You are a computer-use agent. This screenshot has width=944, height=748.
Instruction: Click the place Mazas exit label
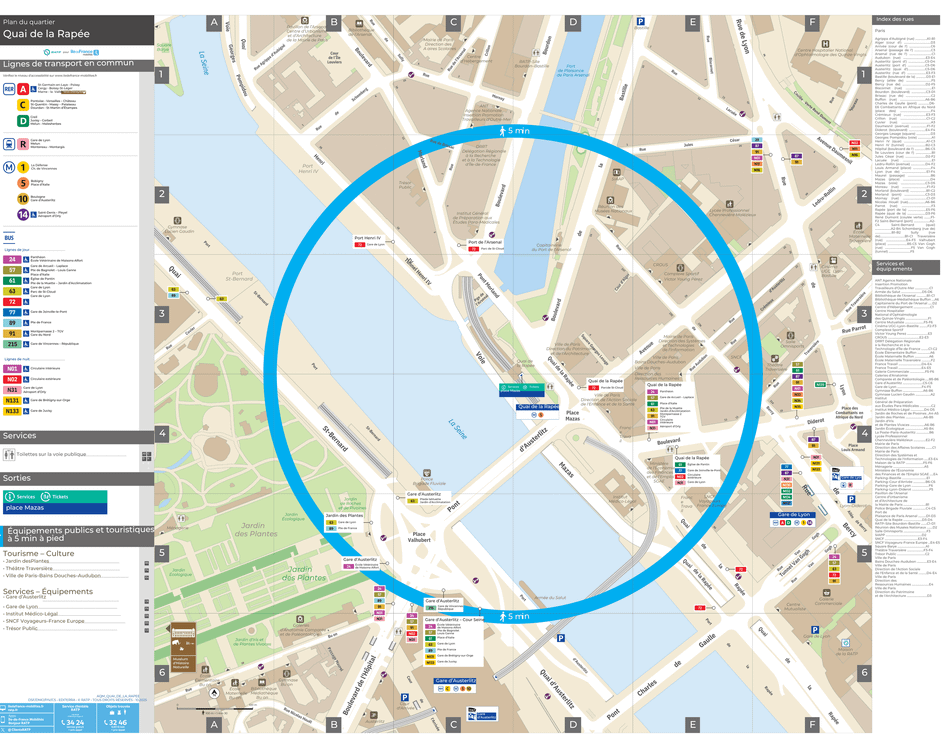coord(25,508)
